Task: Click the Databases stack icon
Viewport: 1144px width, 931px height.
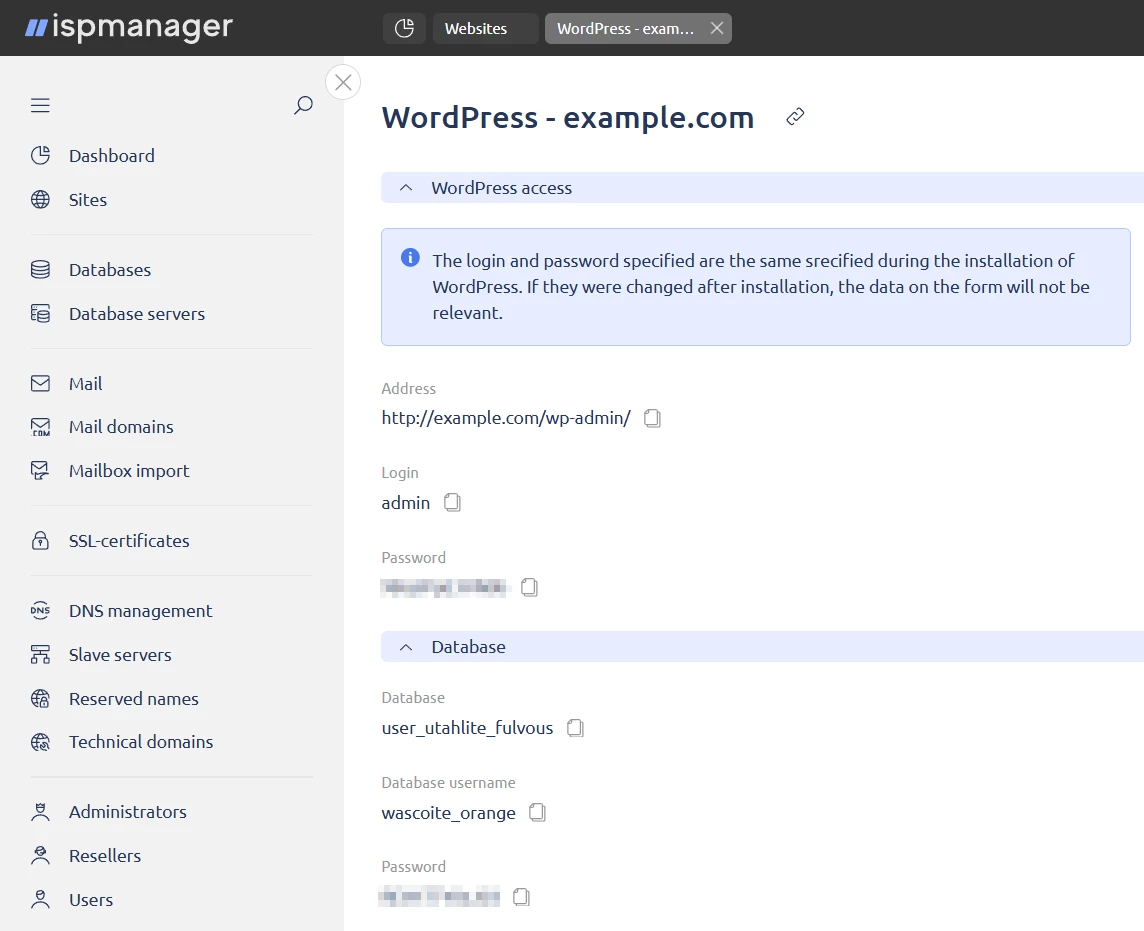Action: coord(41,270)
